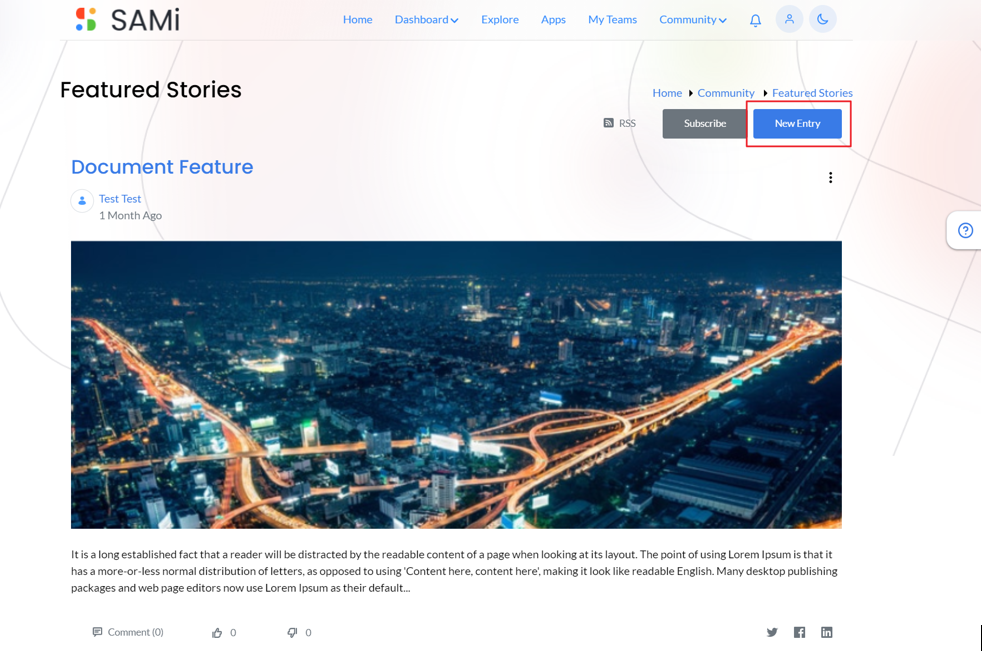Share on Twitter
This screenshot has height=651, width=982.
click(x=772, y=632)
